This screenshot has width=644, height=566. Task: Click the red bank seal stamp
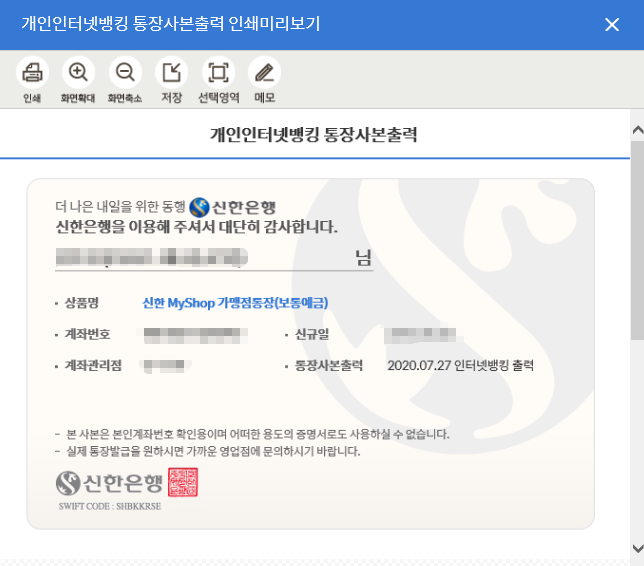(183, 482)
